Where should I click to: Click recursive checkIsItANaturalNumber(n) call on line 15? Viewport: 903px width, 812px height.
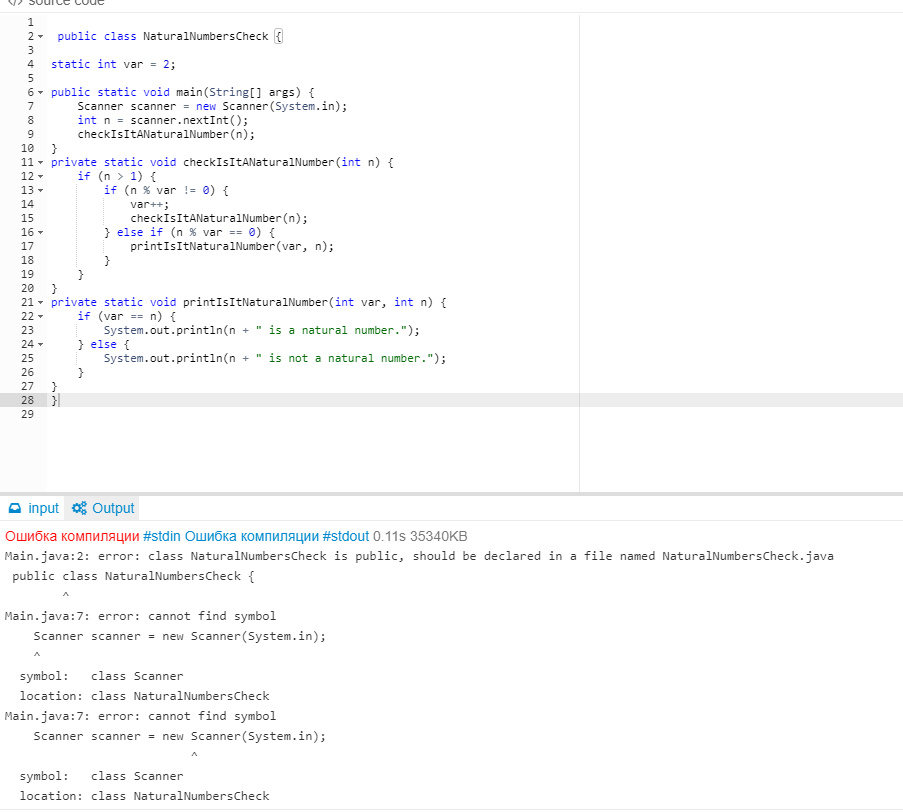coord(219,218)
